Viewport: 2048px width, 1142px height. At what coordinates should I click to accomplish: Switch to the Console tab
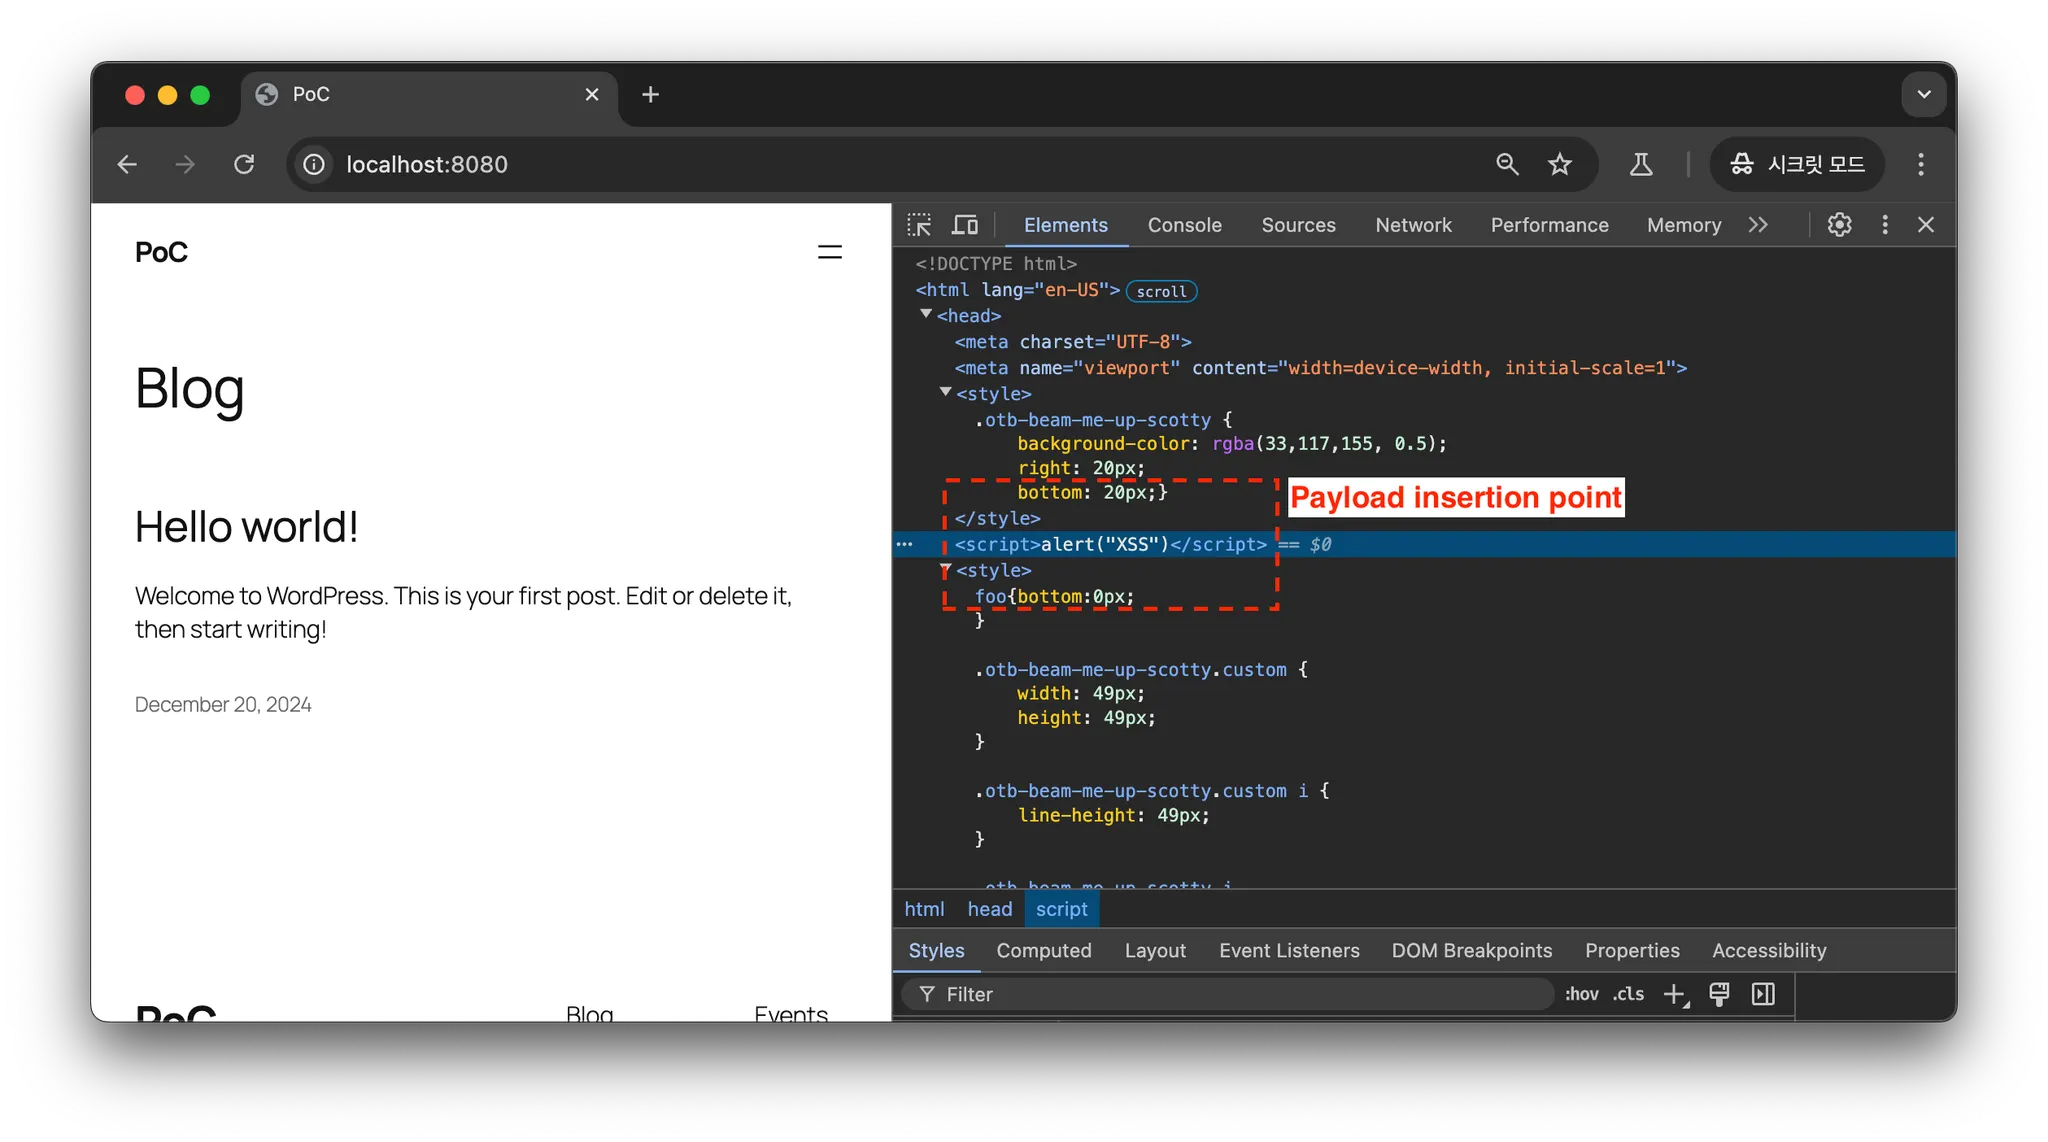[1184, 225]
